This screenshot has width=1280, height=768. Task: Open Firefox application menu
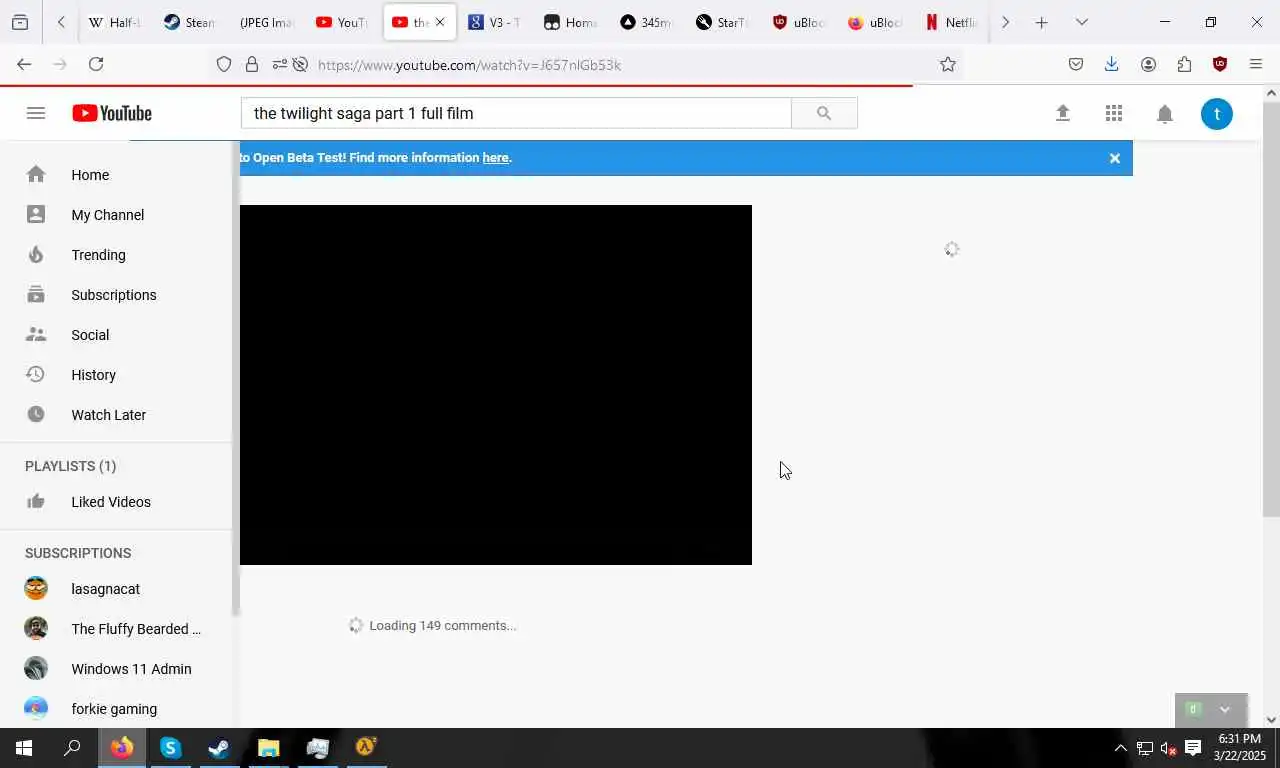point(1256,64)
